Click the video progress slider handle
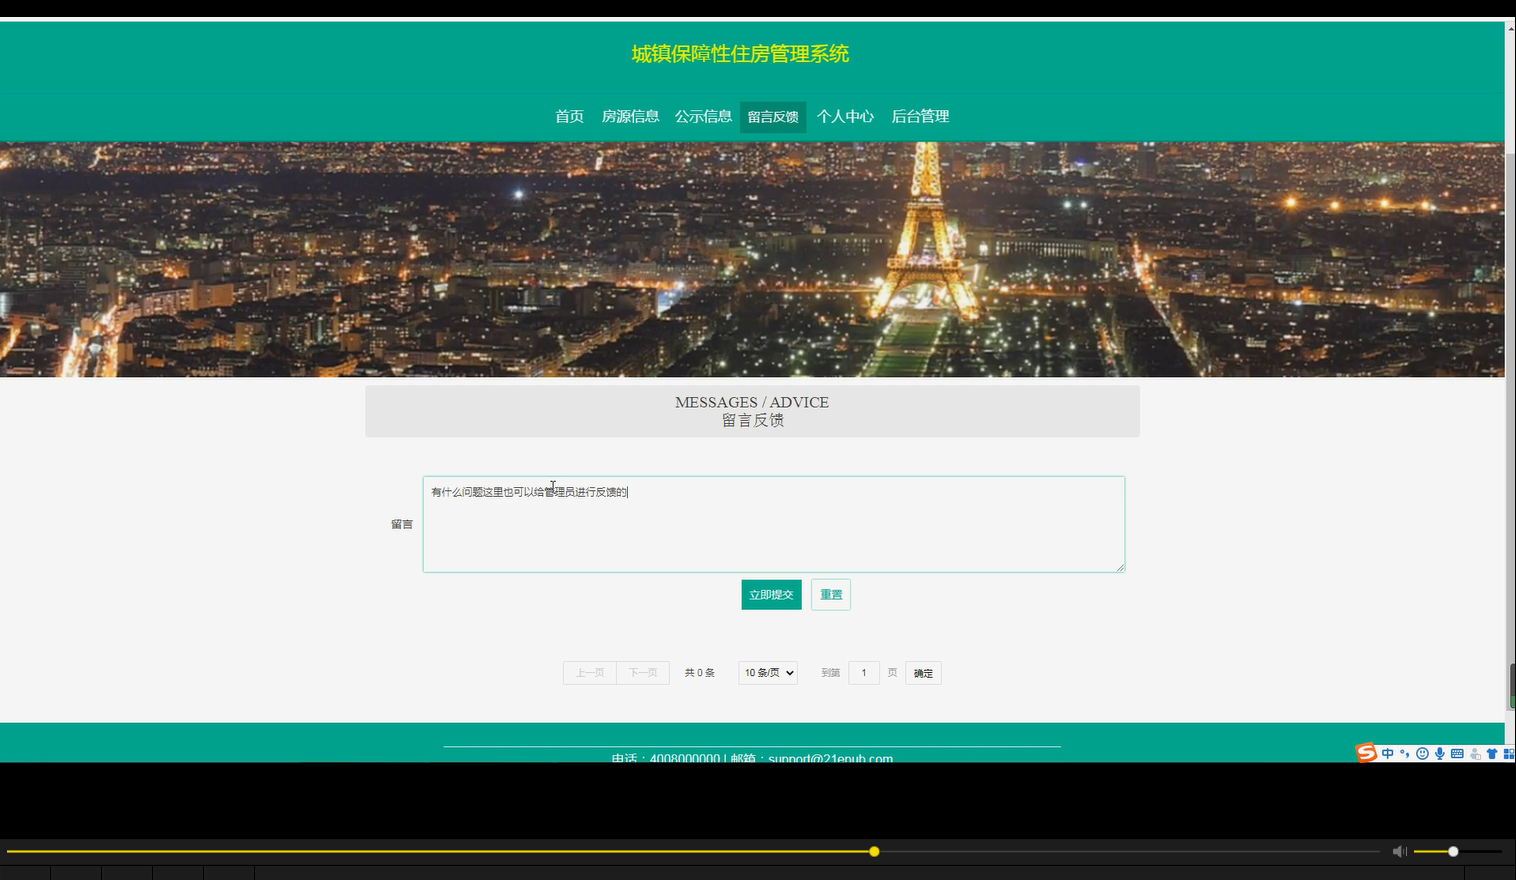Screen dimensions: 1516x880 tap(874, 851)
